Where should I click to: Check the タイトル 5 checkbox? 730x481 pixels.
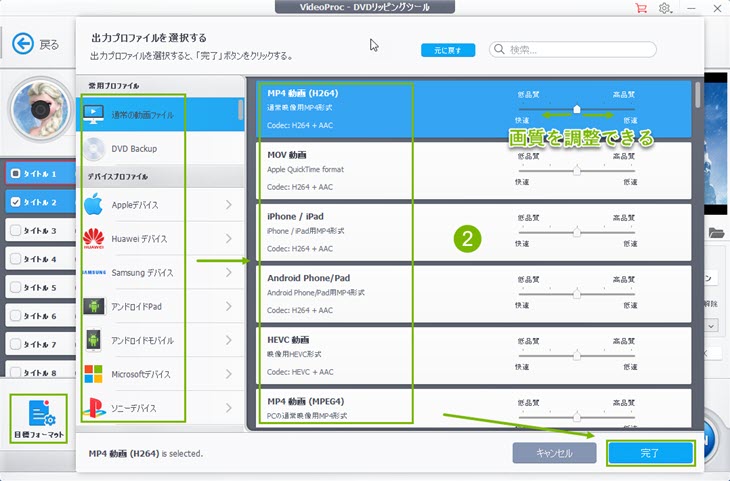tap(15, 287)
